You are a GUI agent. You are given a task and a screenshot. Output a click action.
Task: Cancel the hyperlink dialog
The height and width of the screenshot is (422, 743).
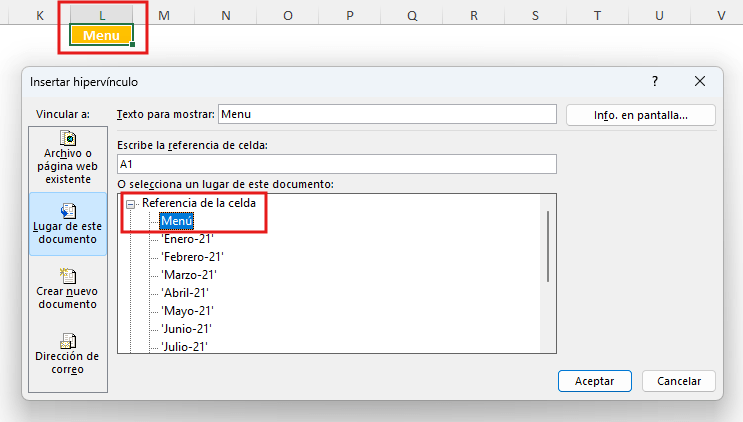point(679,381)
